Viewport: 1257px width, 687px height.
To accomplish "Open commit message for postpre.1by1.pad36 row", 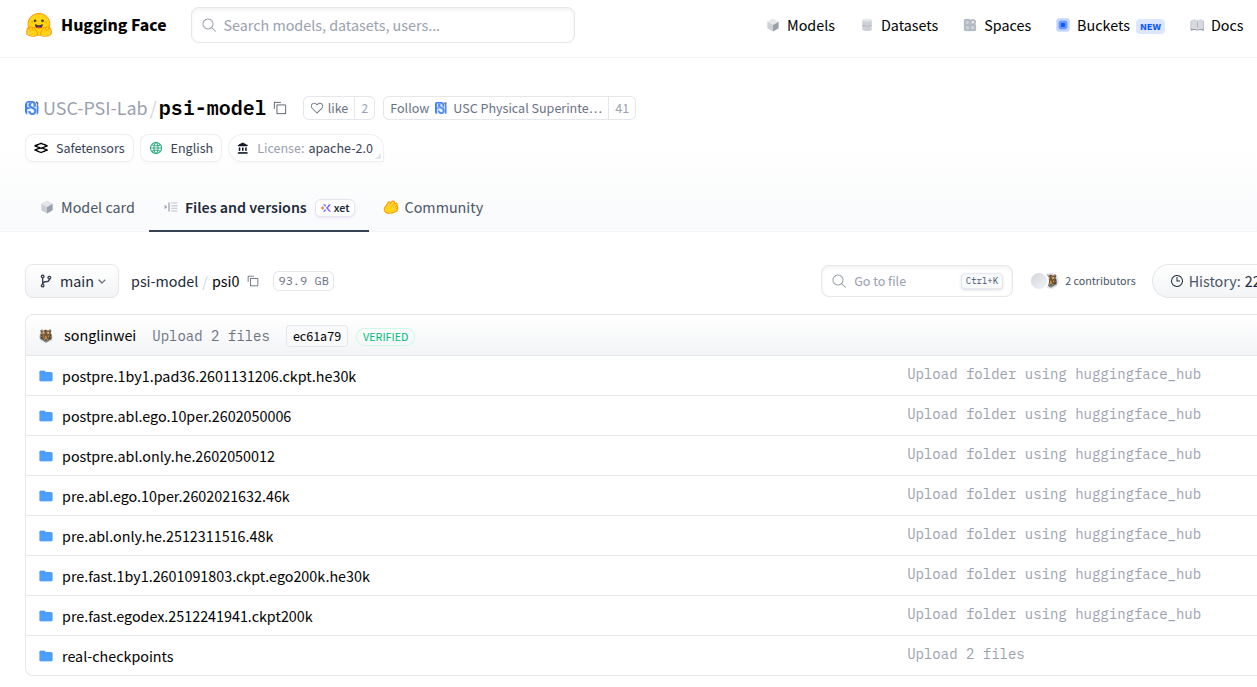I will pyautogui.click(x=1054, y=374).
